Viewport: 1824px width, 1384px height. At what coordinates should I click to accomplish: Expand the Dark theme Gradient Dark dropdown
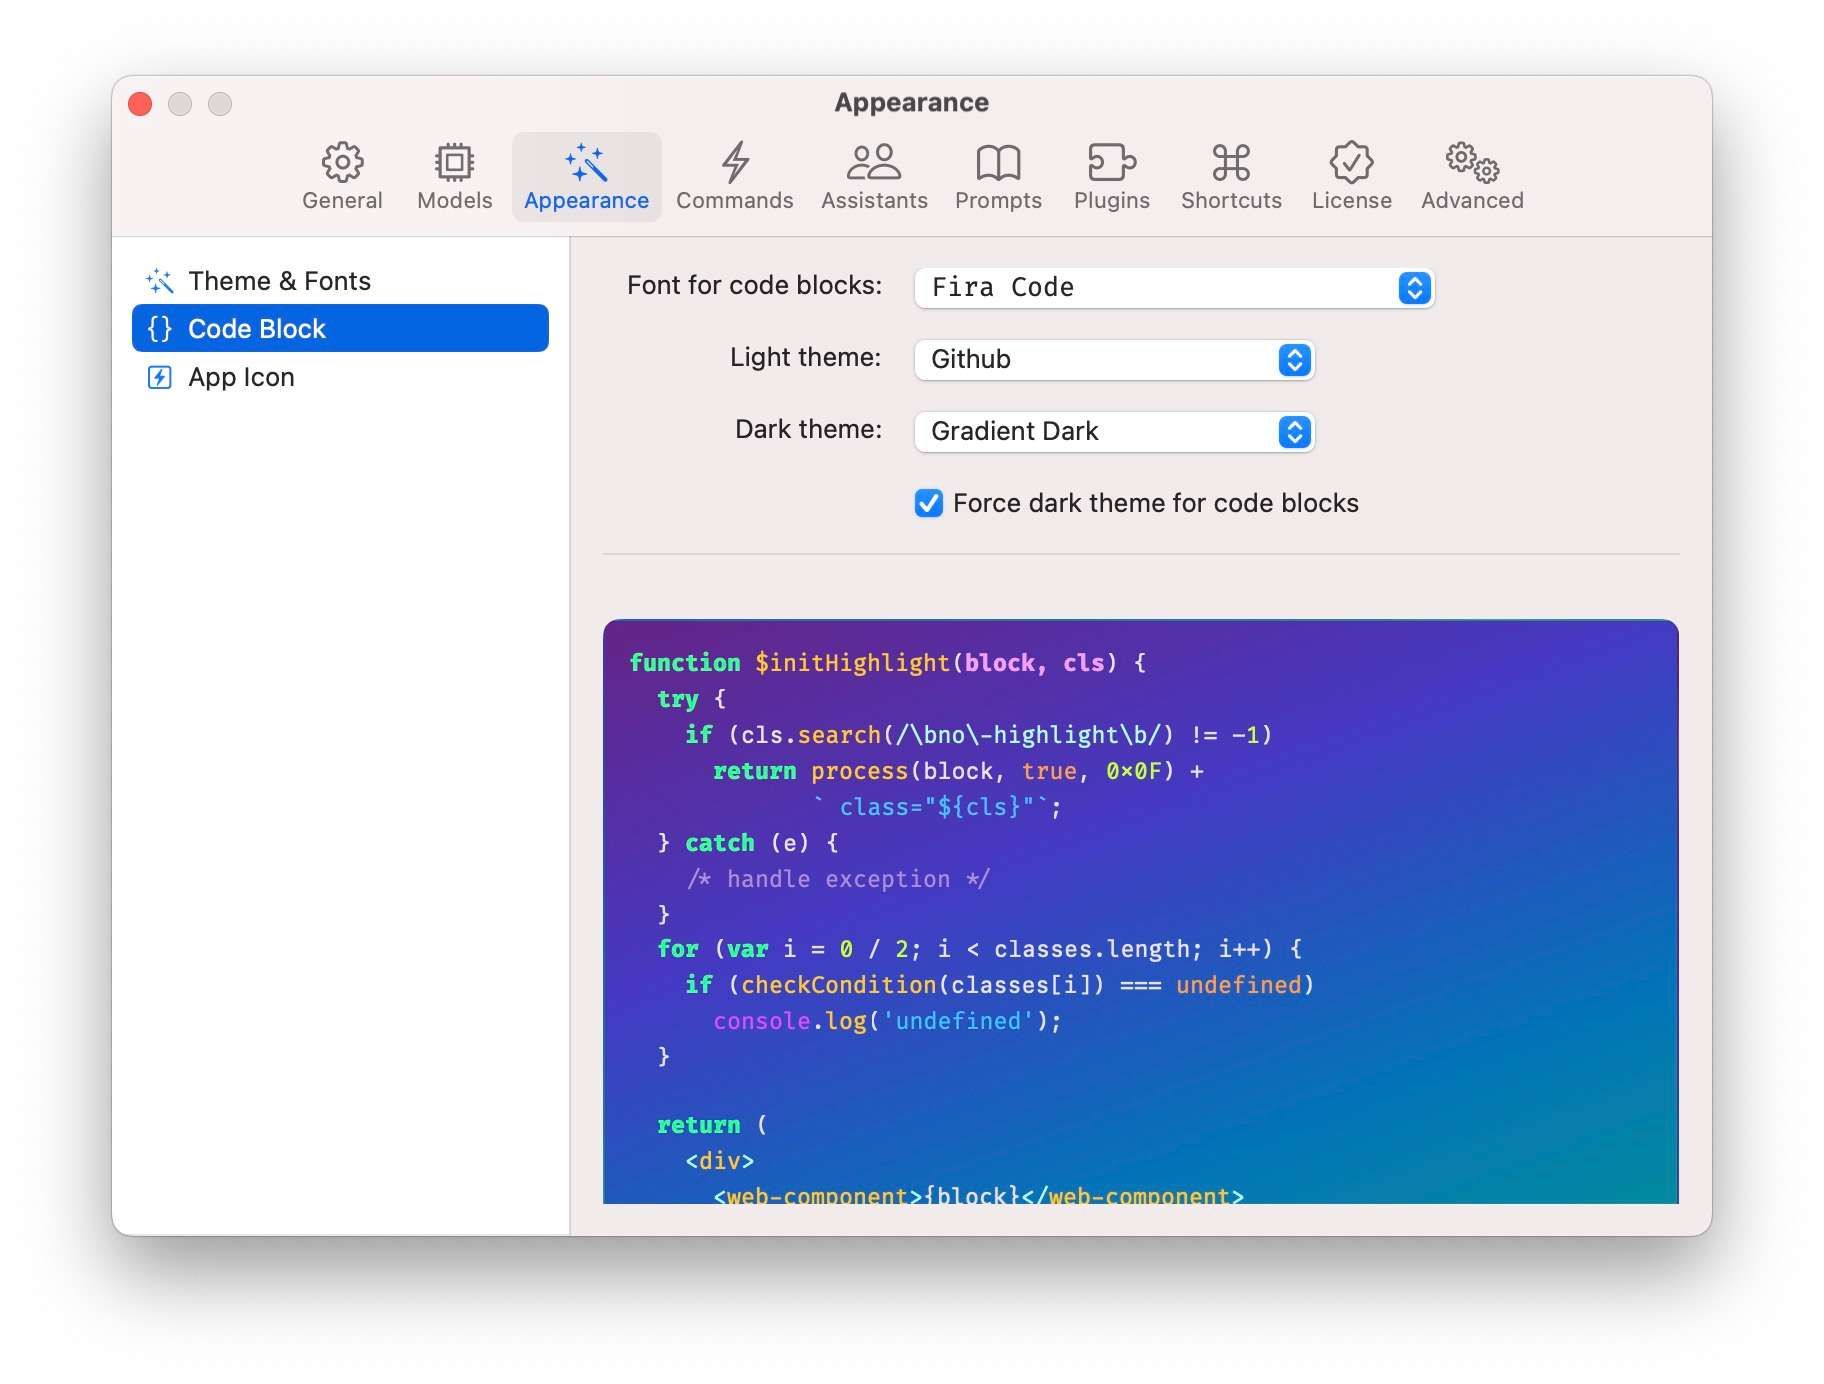coord(1114,432)
